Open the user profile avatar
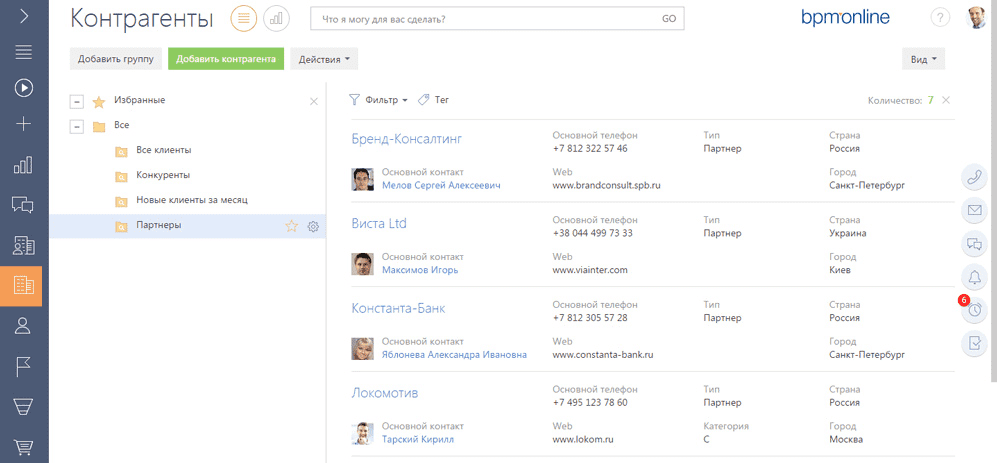 (x=976, y=18)
